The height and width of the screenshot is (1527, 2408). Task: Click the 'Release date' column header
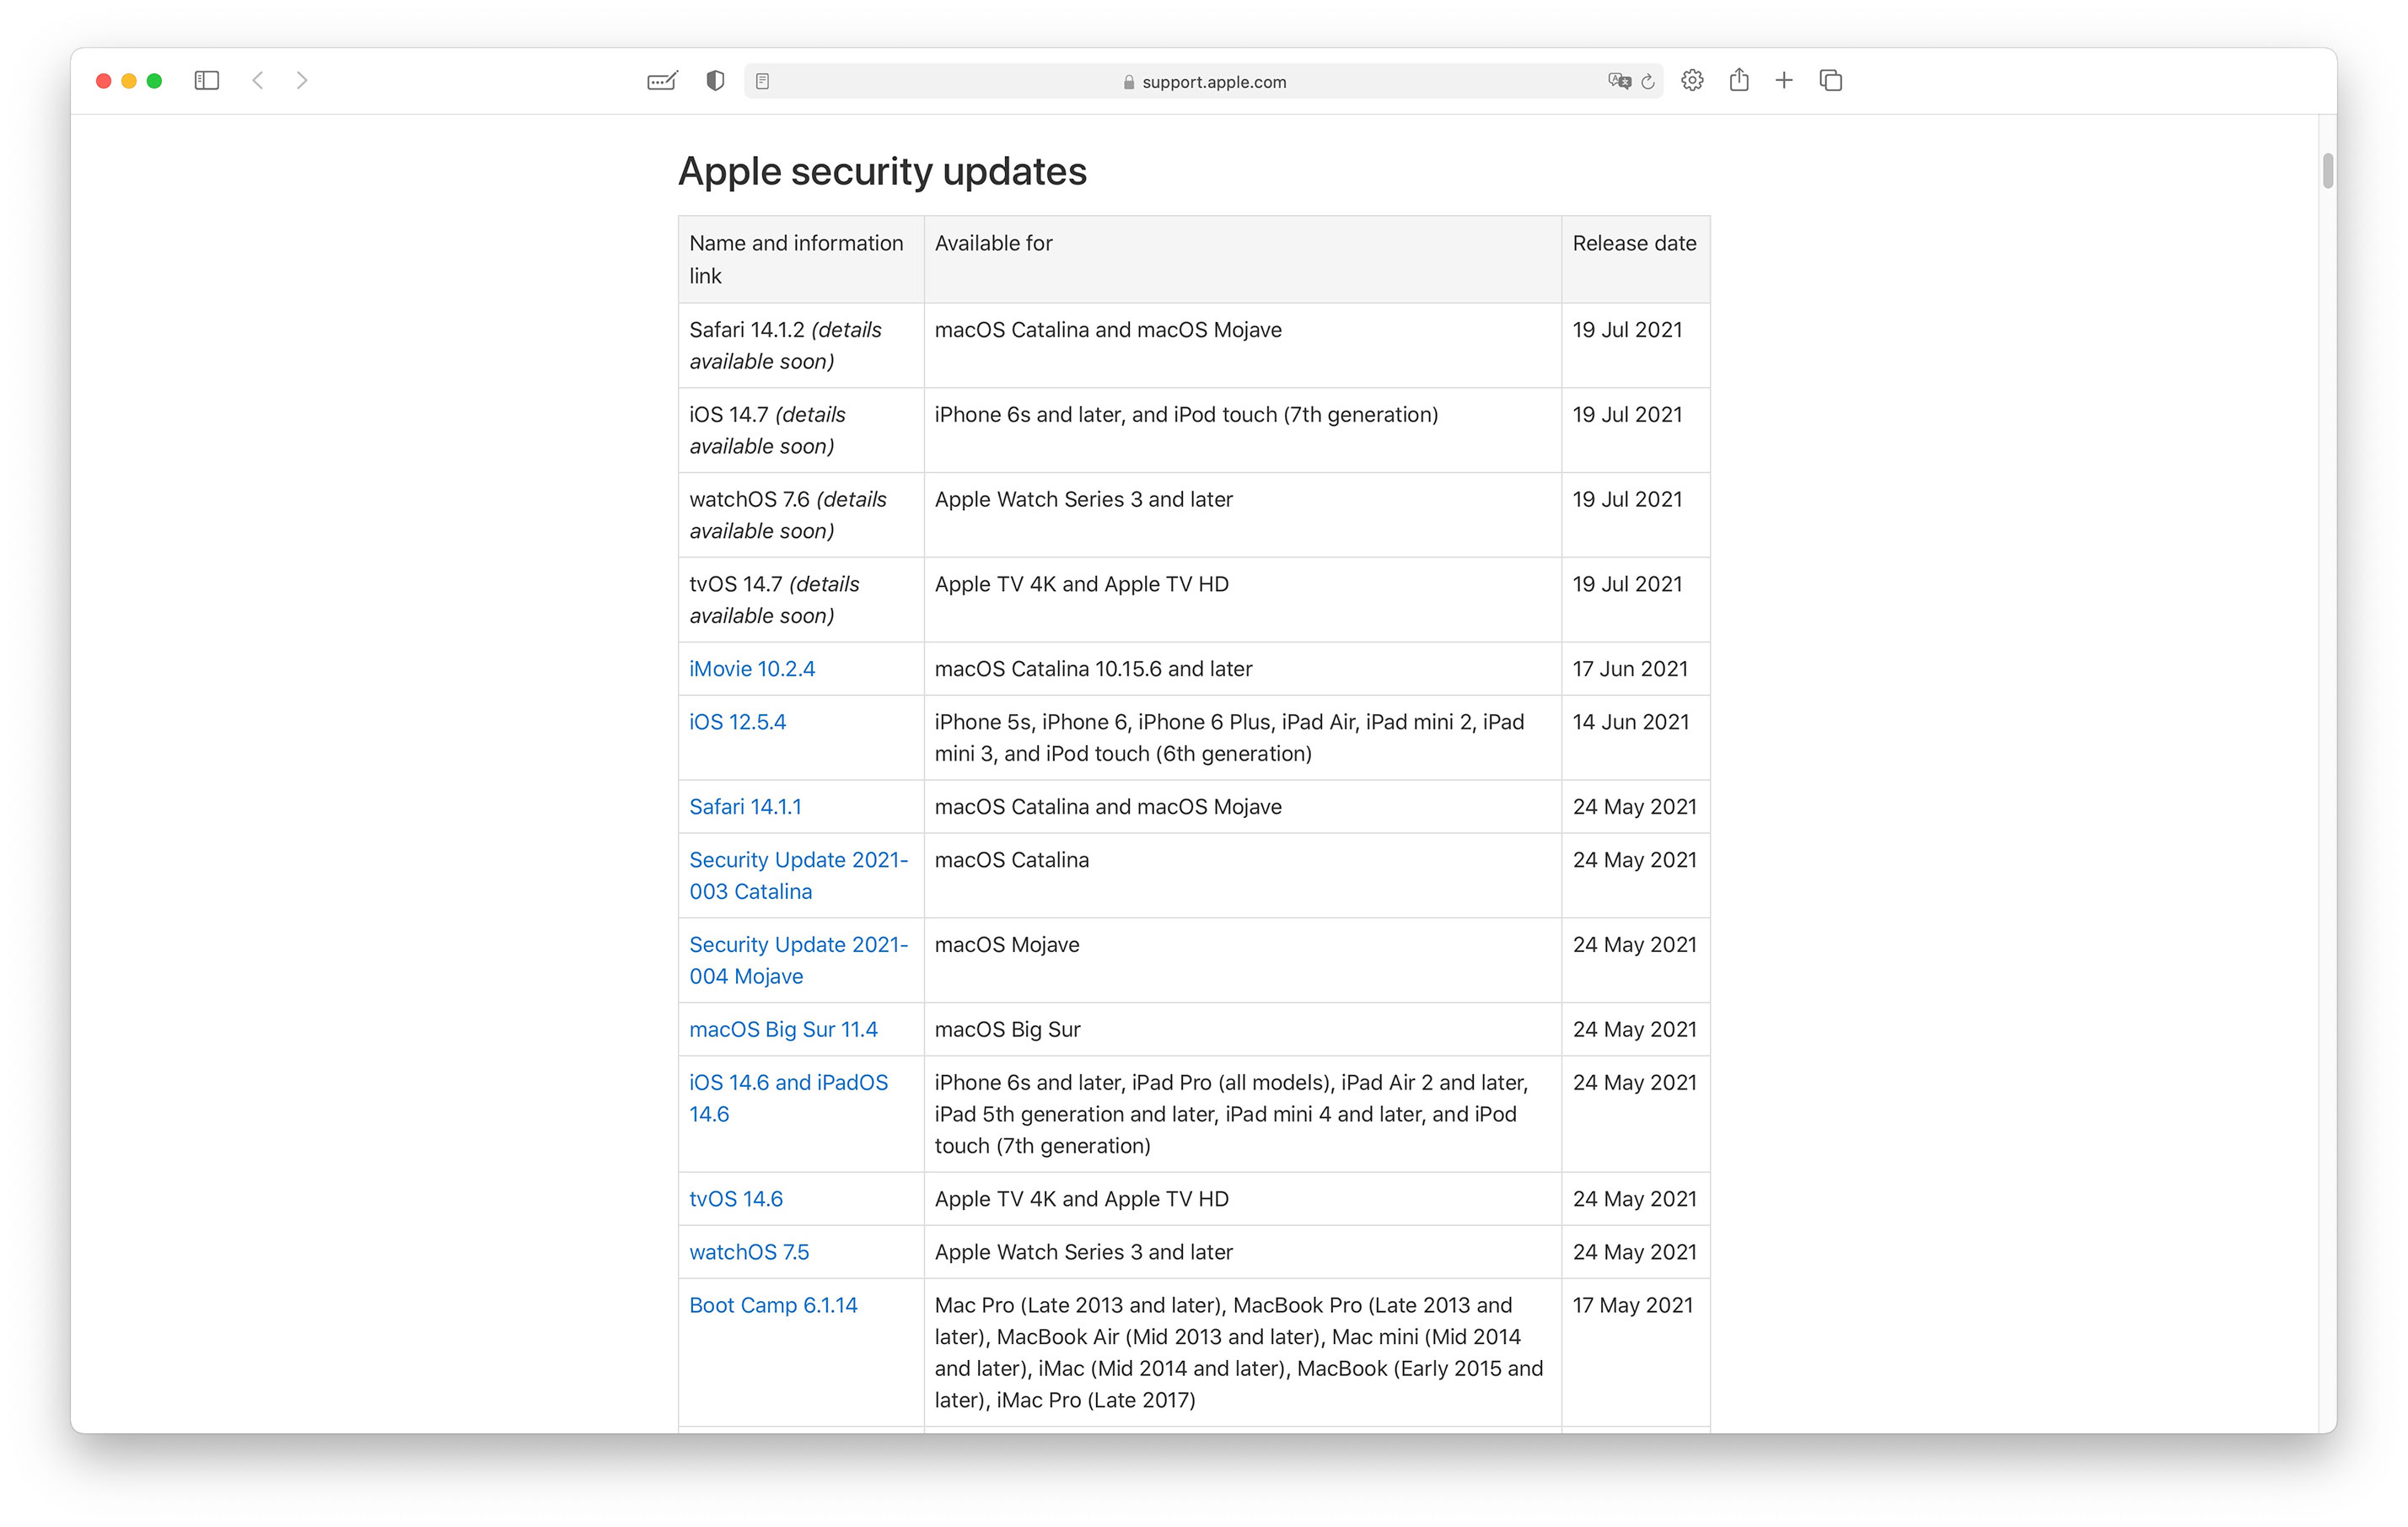pos(1636,259)
